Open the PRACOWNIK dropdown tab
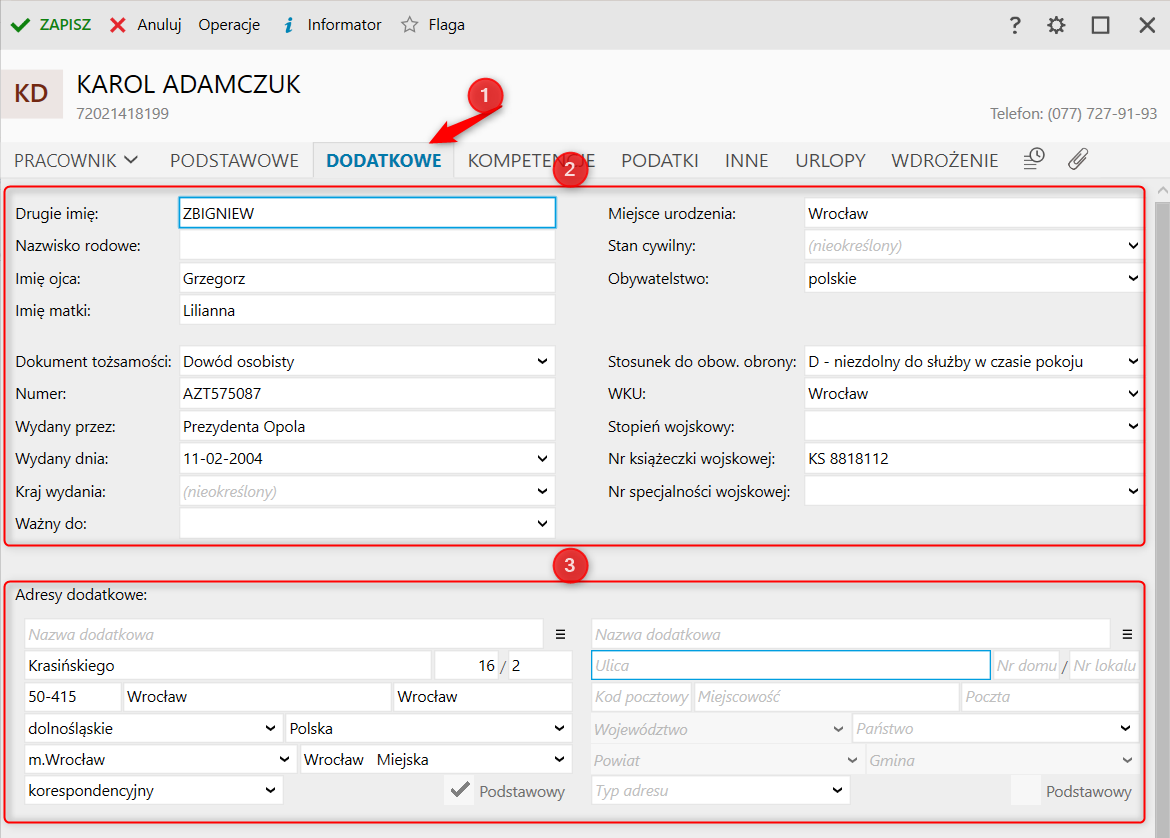The height and width of the screenshot is (838, 1170). pos(76,160)
